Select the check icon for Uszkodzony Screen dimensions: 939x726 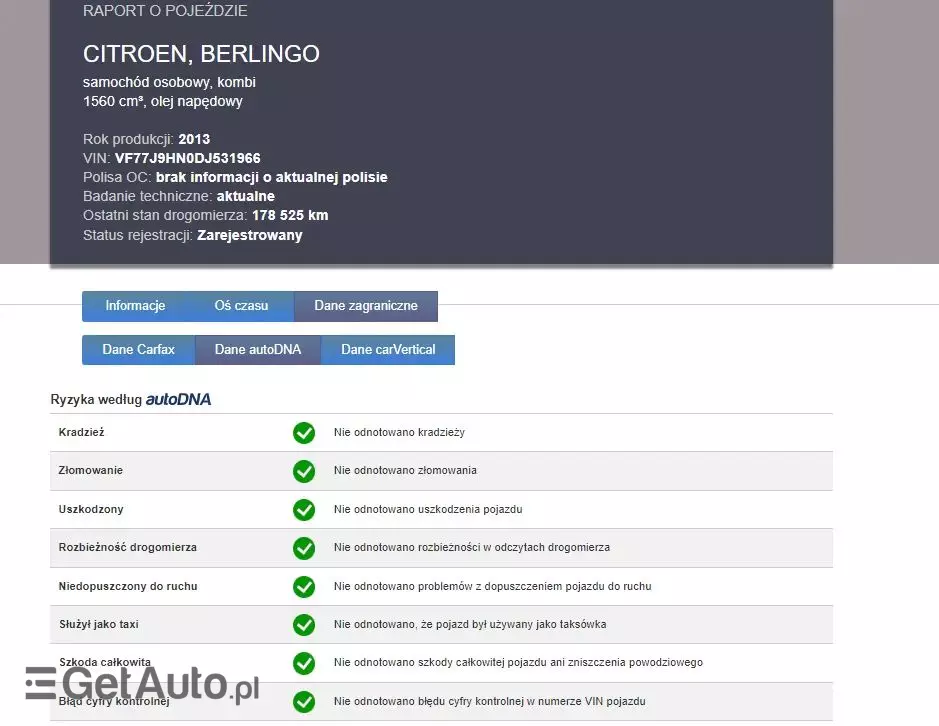304,509
